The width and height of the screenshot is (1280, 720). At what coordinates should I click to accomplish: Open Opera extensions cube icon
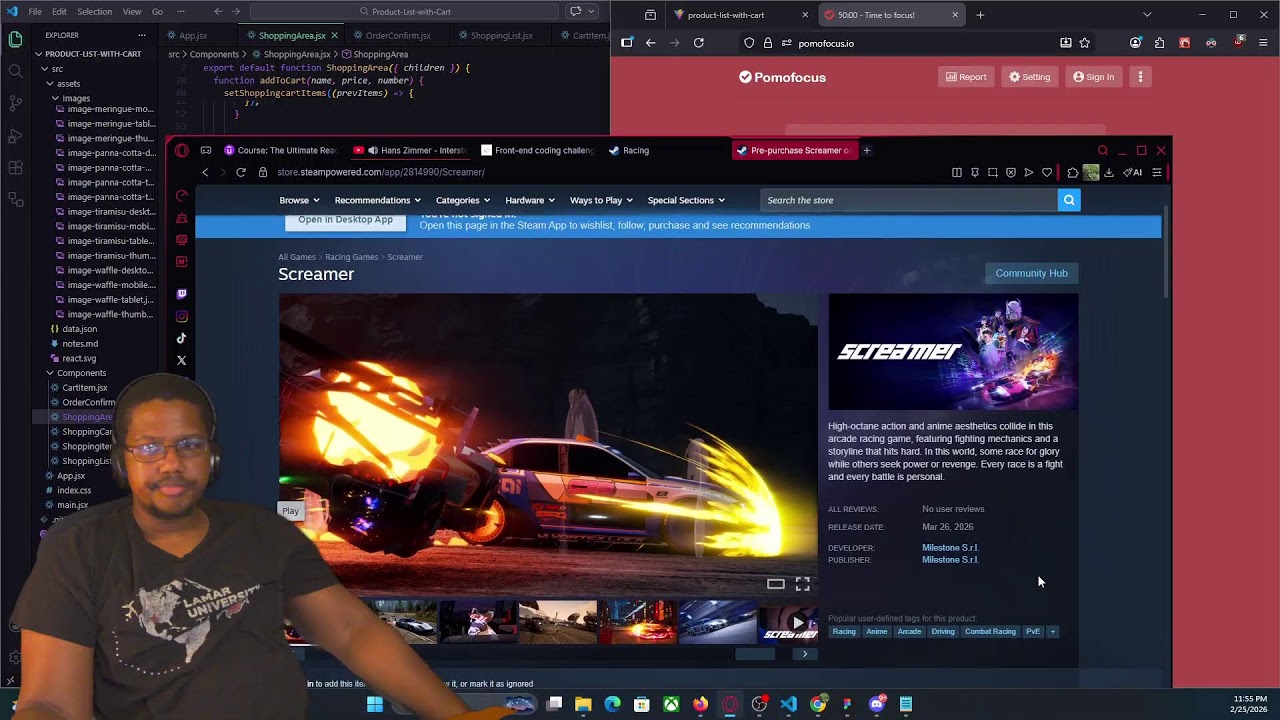point(1073,172)
